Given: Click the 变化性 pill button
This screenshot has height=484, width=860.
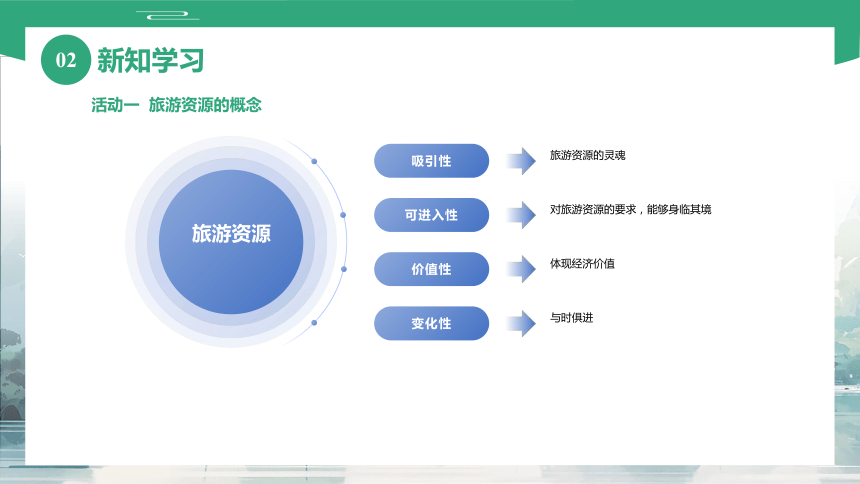Looking at the screenshot, I should coord(431,323).
